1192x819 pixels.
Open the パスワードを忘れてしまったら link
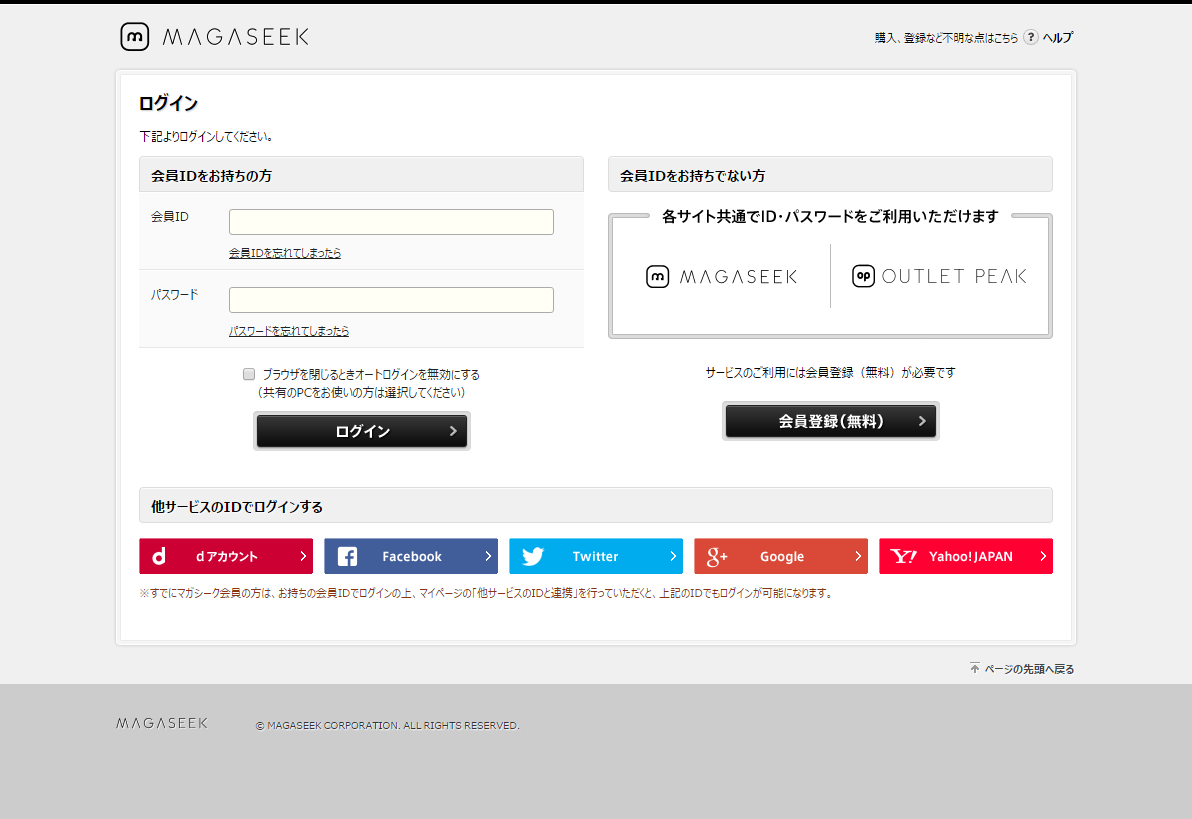point(289,331)
